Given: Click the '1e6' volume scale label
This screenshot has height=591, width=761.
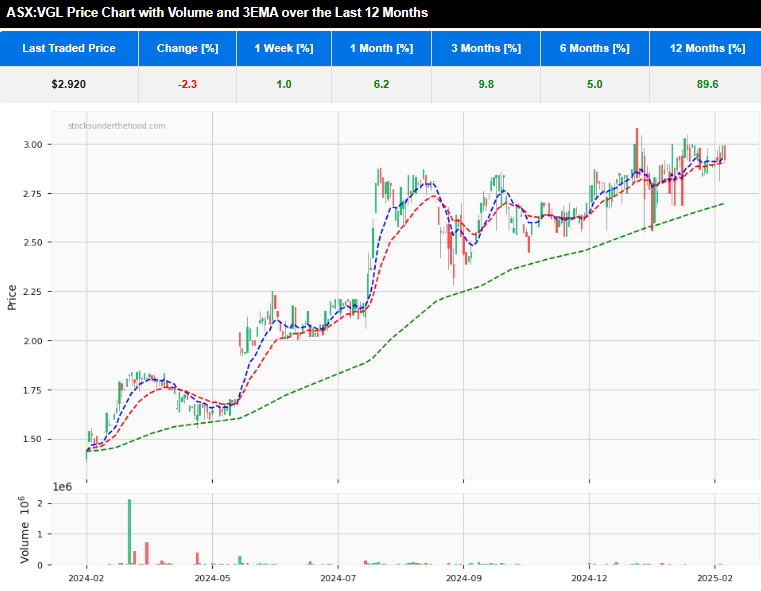Looking at the screenshot, I should click(x=62, y=487).
